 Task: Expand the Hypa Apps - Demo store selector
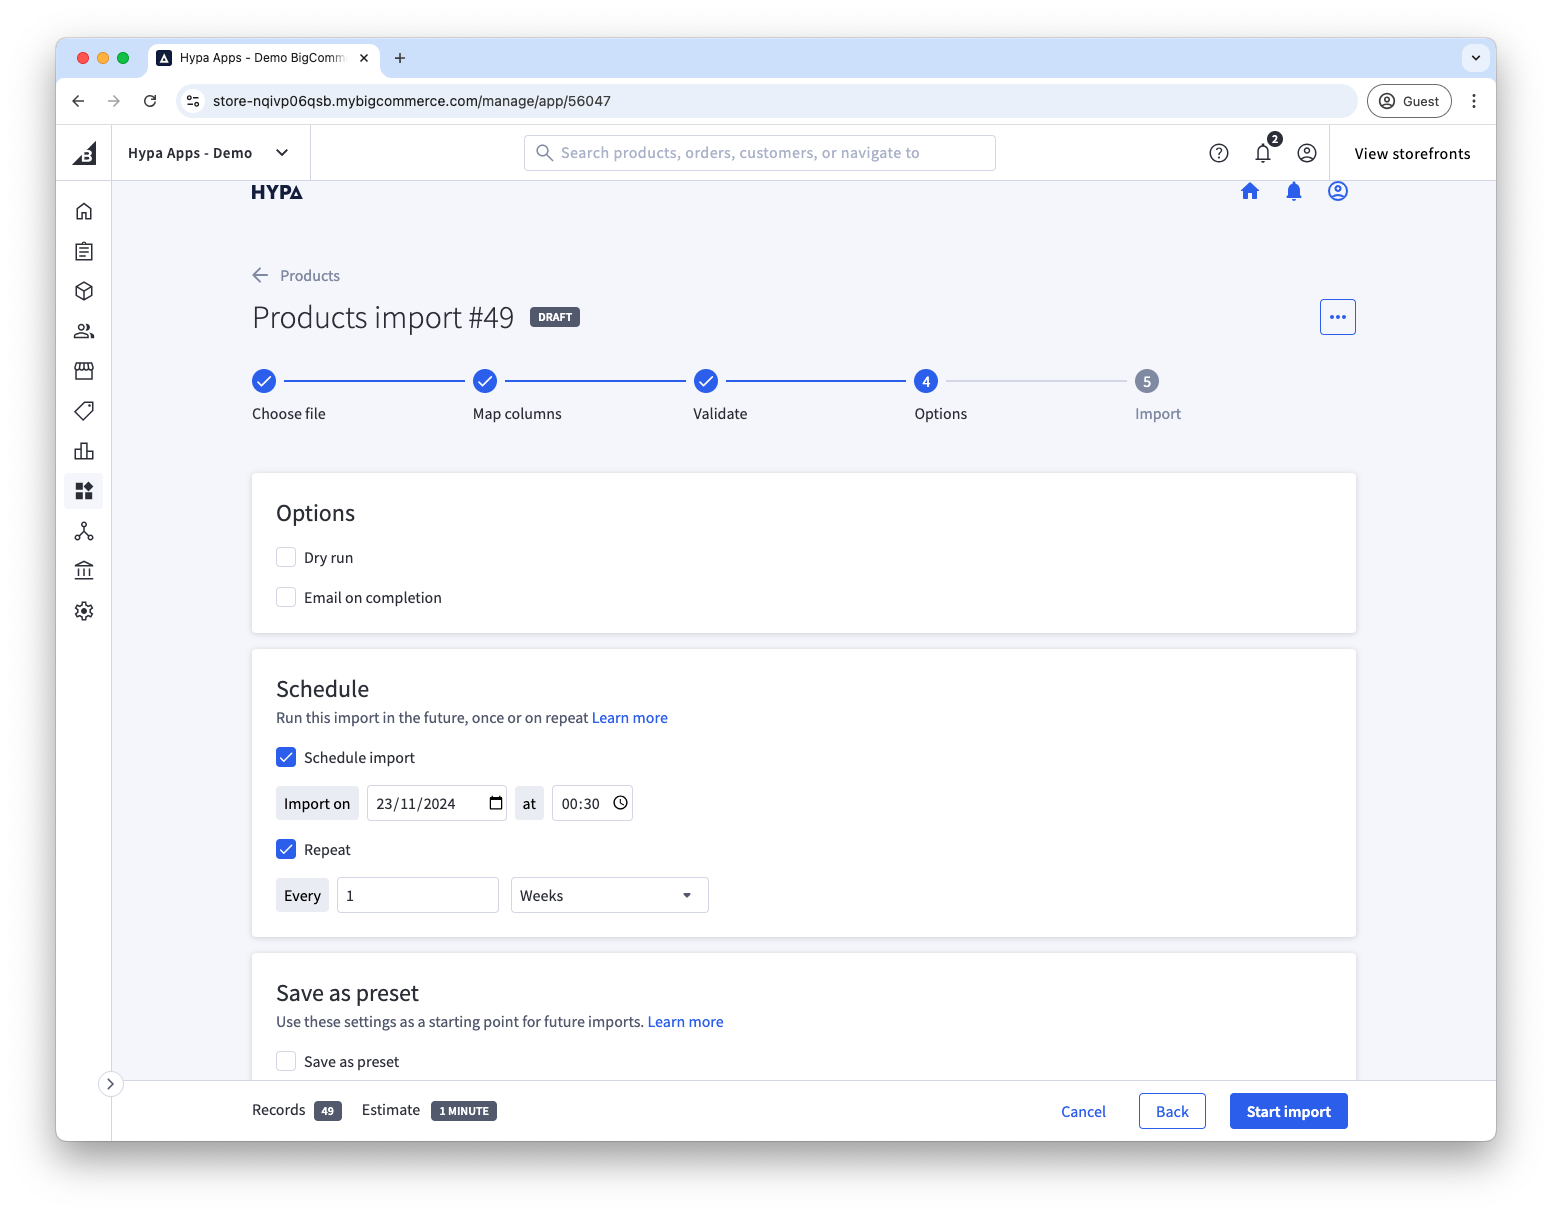coord(210,153)
